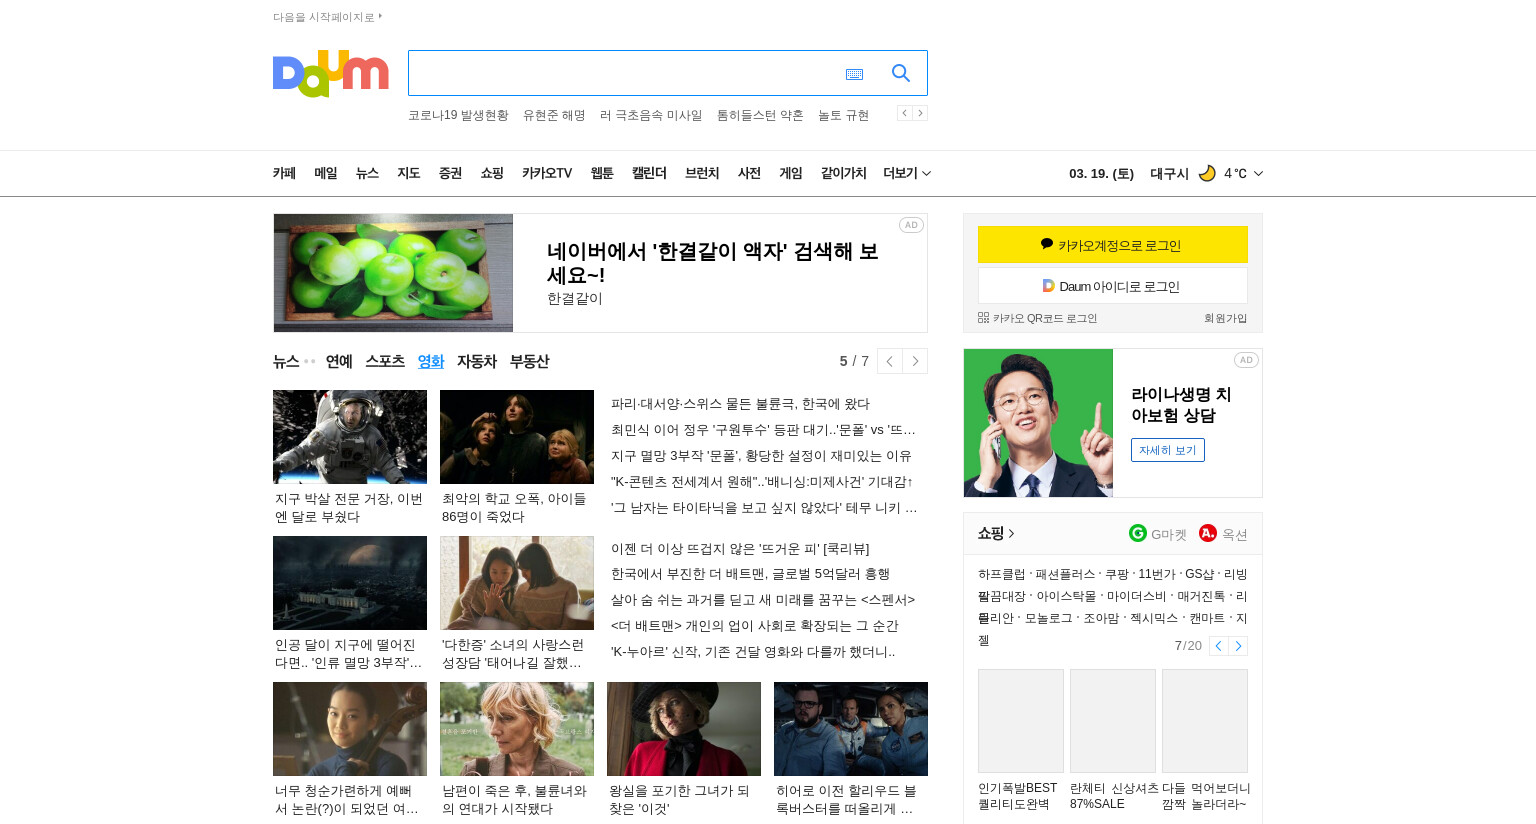Click 다음을 시작페이지로 link
This screenshot has height=824, width=1536.
[x=327, y=17]
